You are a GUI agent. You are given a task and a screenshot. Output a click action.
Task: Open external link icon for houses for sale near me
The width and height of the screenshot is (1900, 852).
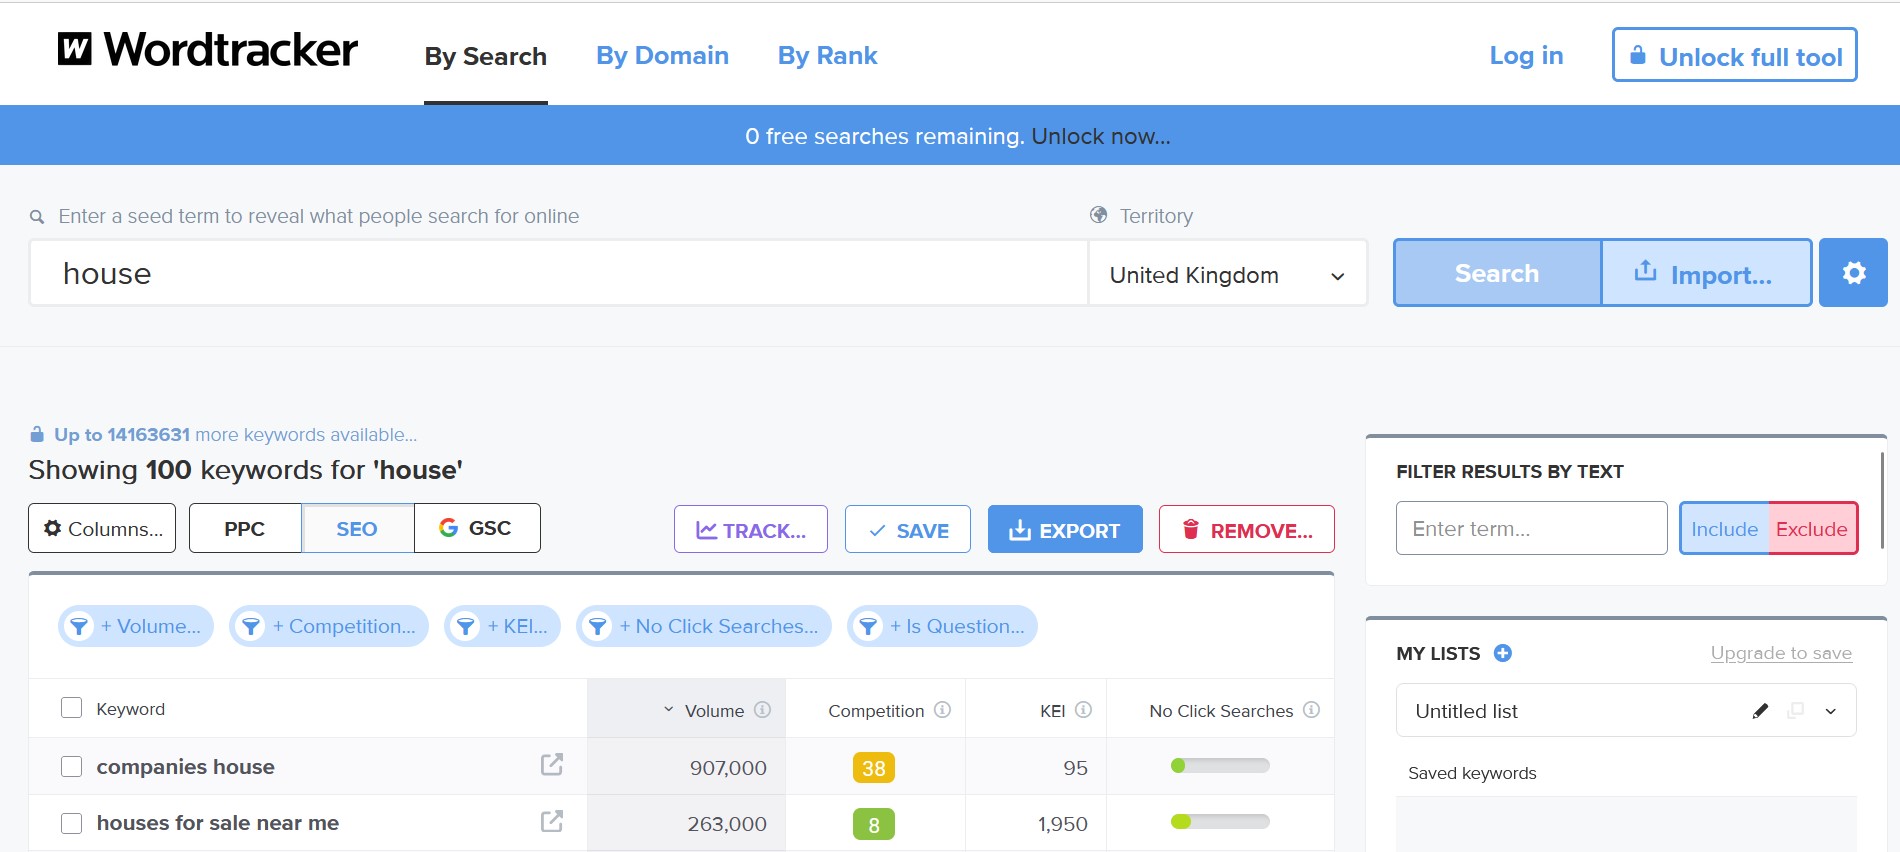(551, 822)
